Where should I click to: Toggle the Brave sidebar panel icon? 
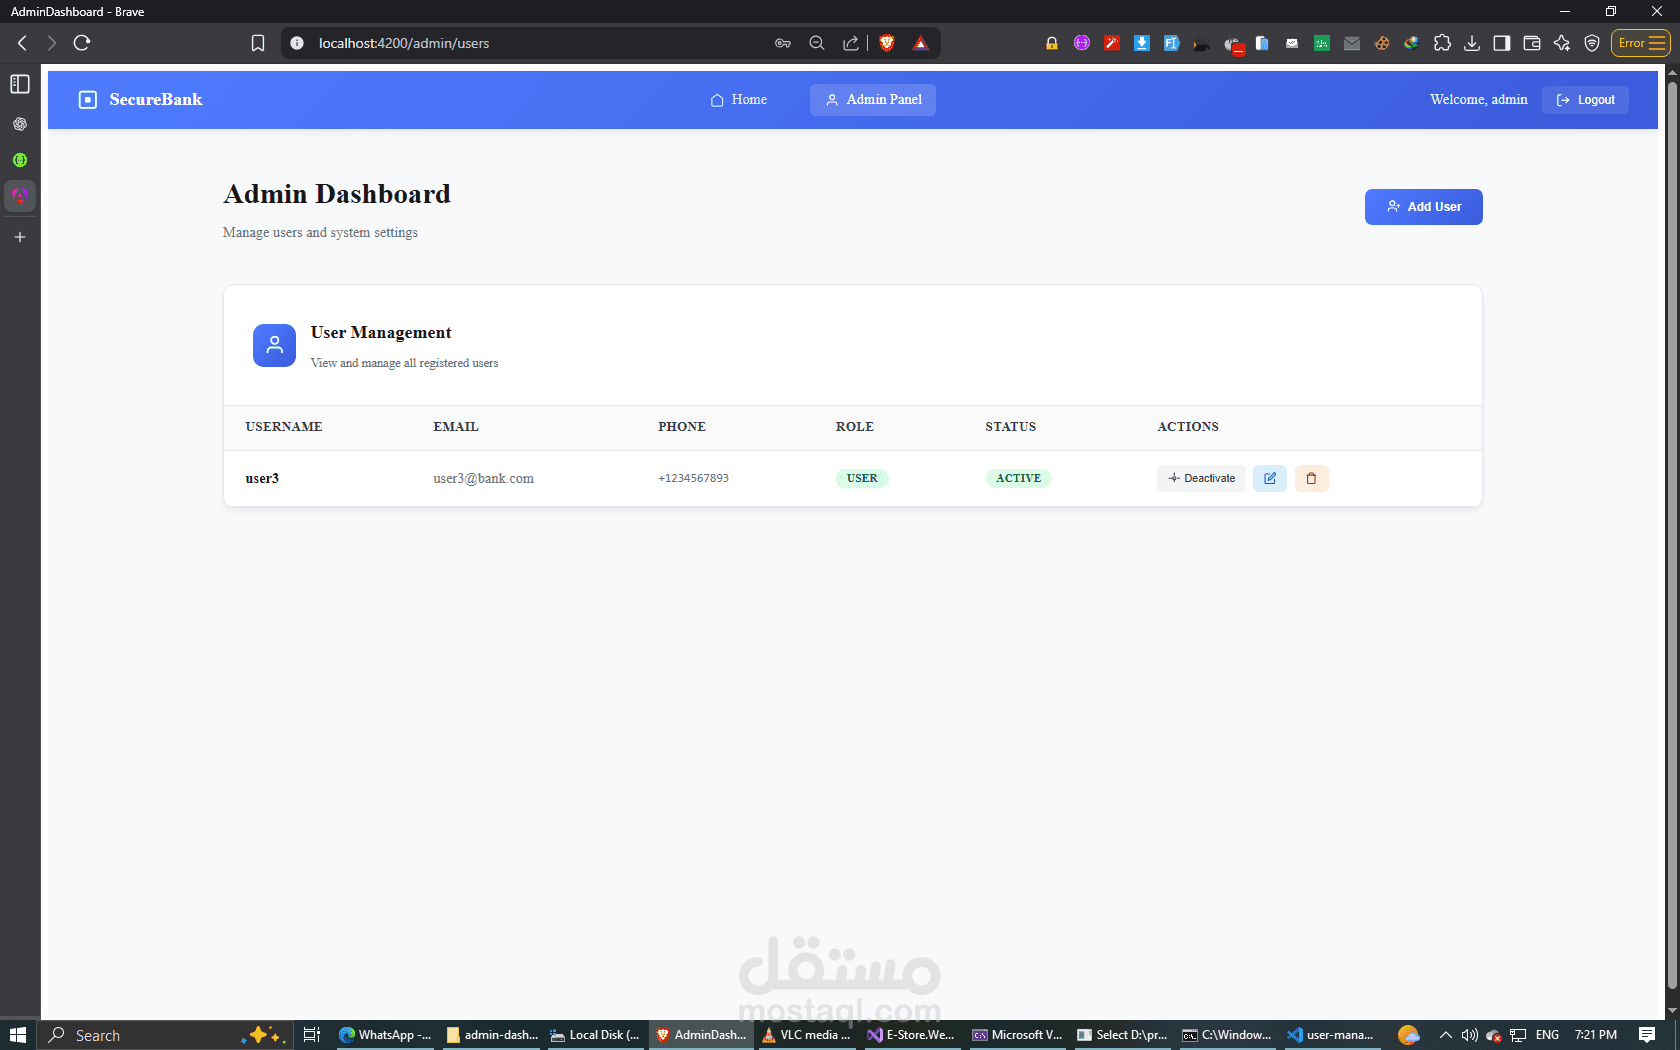[x=1501, y=43]
